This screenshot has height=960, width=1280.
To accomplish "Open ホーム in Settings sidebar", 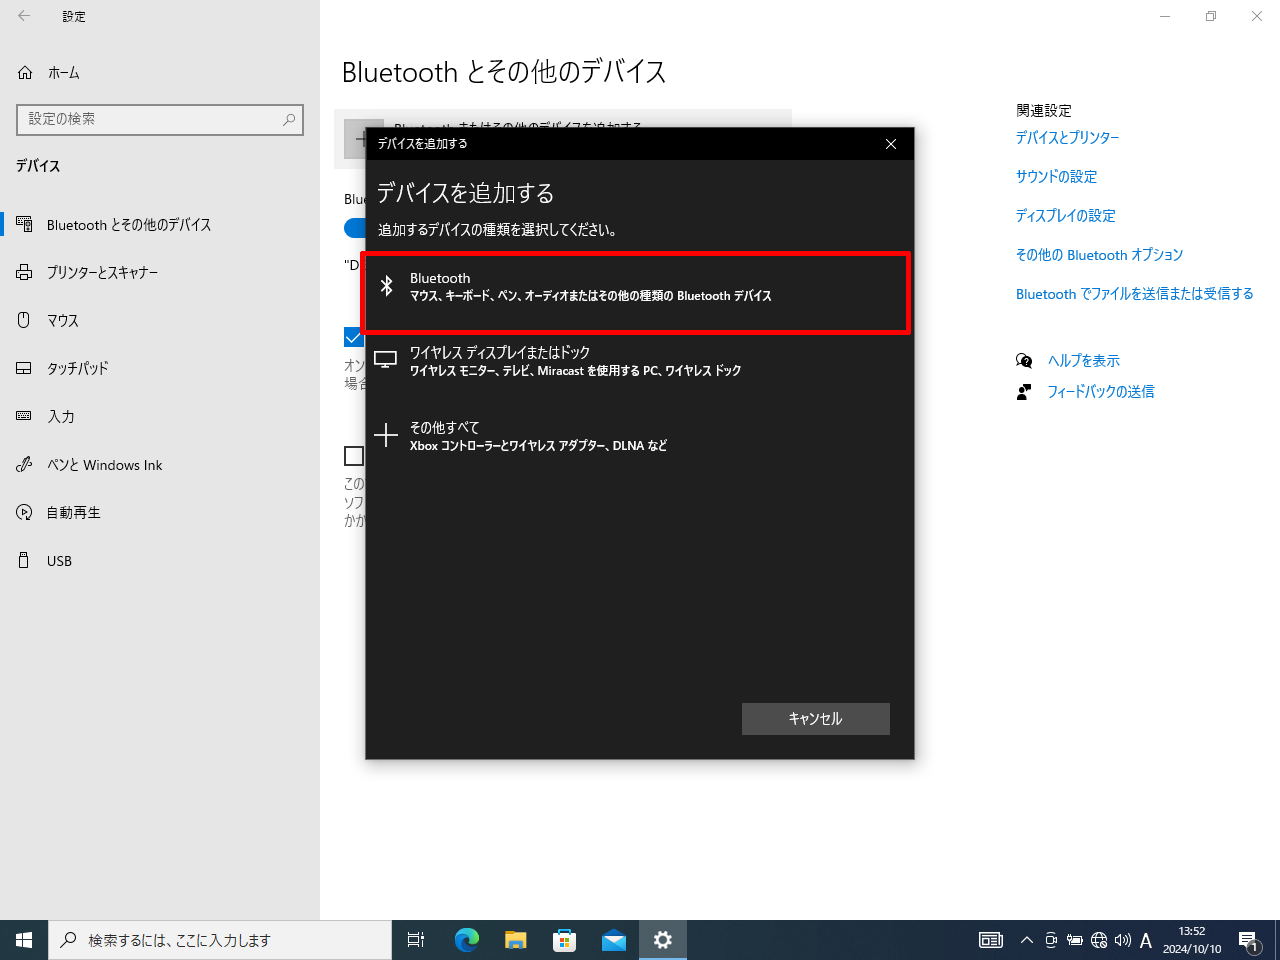I will coord(160,73).
